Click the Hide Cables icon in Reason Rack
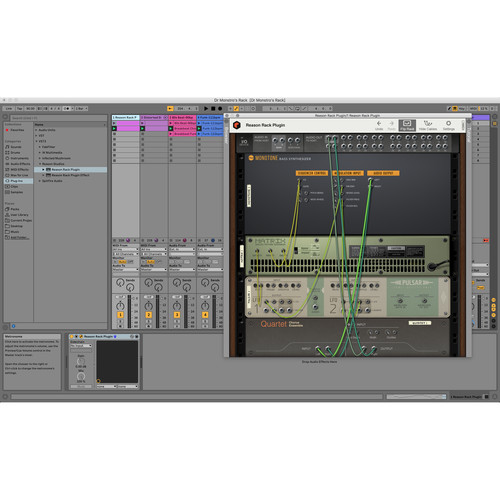This screenshot has height=500, width=500. [428, 125]
